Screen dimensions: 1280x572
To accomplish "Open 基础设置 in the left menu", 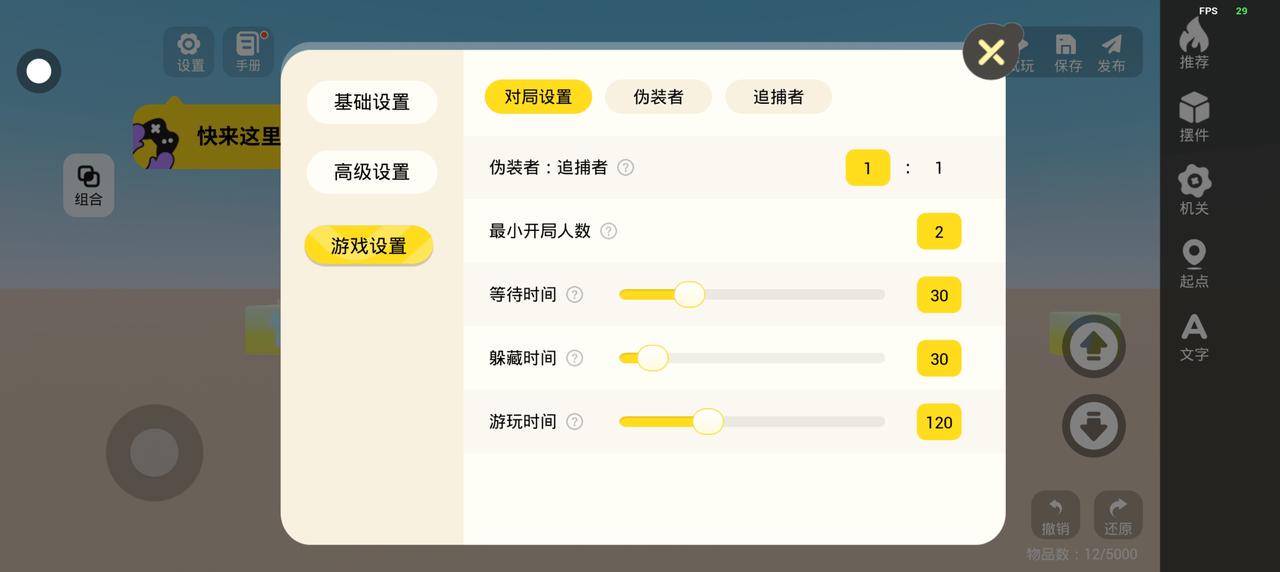I will [372, 102].
